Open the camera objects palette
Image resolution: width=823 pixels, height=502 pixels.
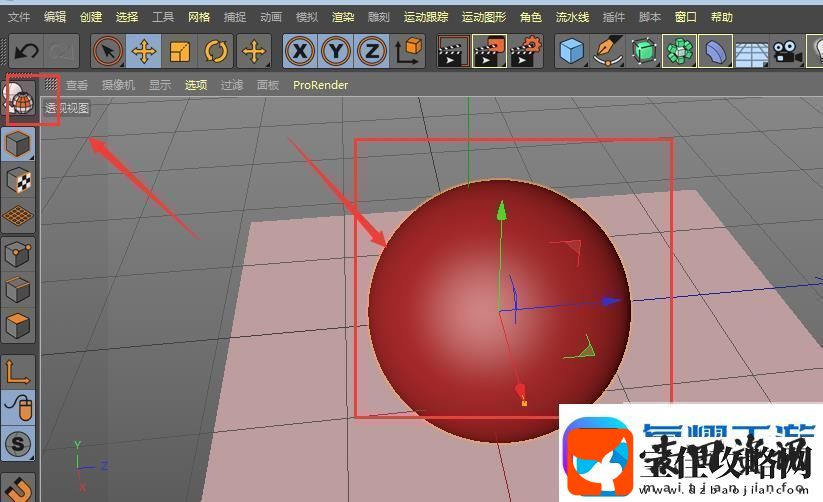pyautogui.click(x=787, y=51)
